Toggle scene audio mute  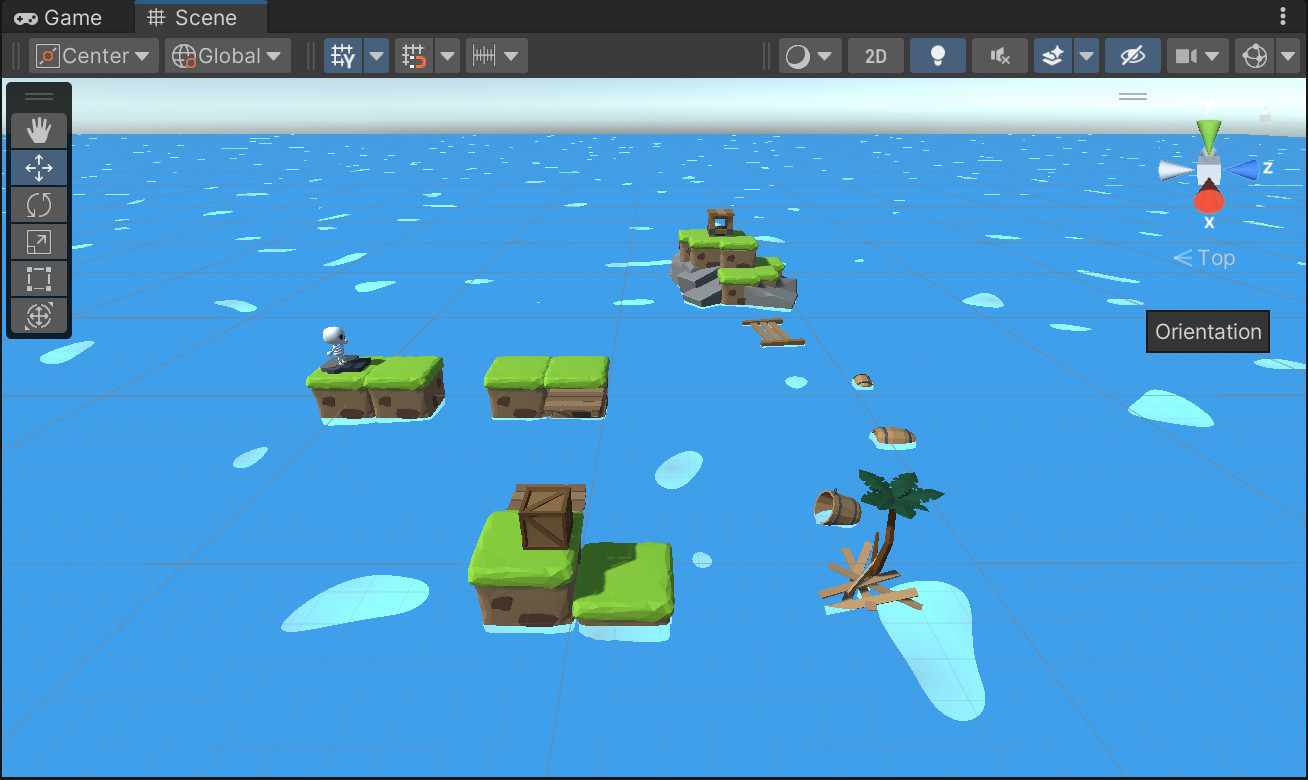(1000, 56)
